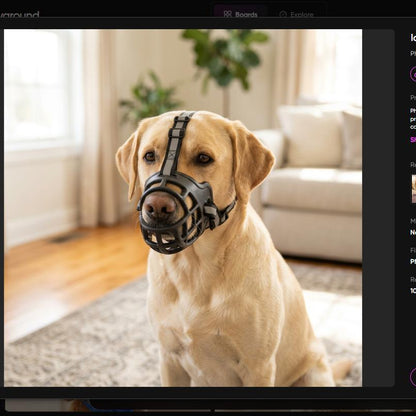Viewport: 416px width, 416px height.
Task: Click the Explore compass icon
Action: 283,14
